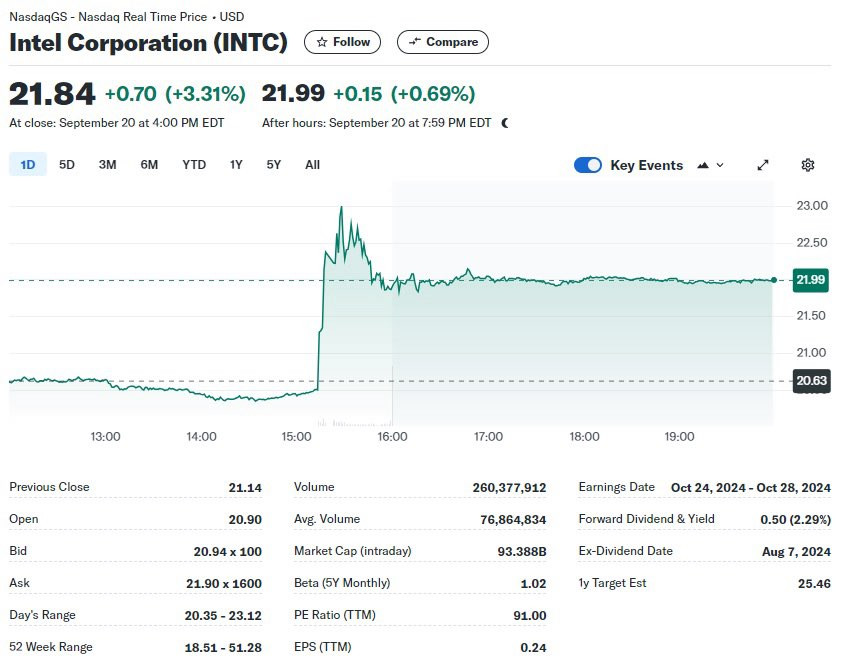
Task: Click the 16:00 time axis label
Action: pyautogui.click(x=392, y=436)
